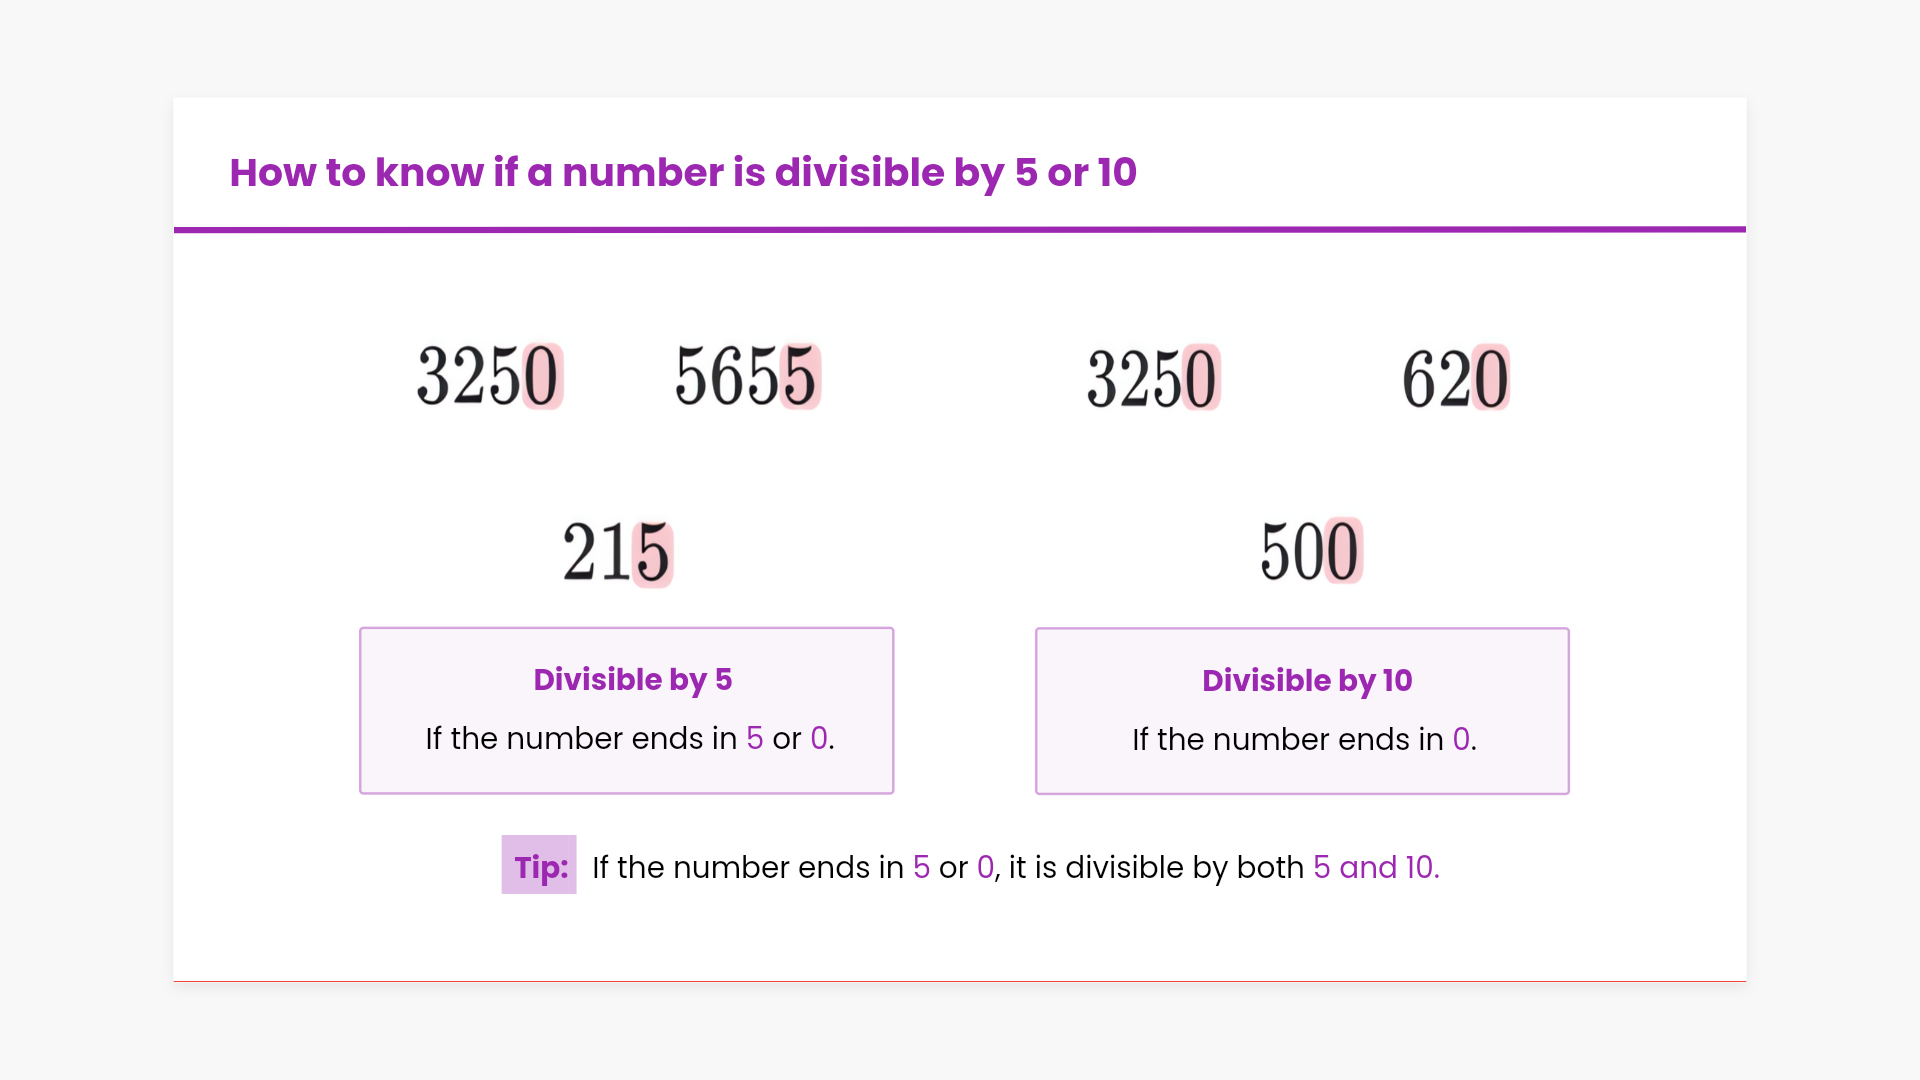Click the pink-highlighted final 0 in 500
This screenshot has height=1080, width=1920.
[x=1343, y=551]
